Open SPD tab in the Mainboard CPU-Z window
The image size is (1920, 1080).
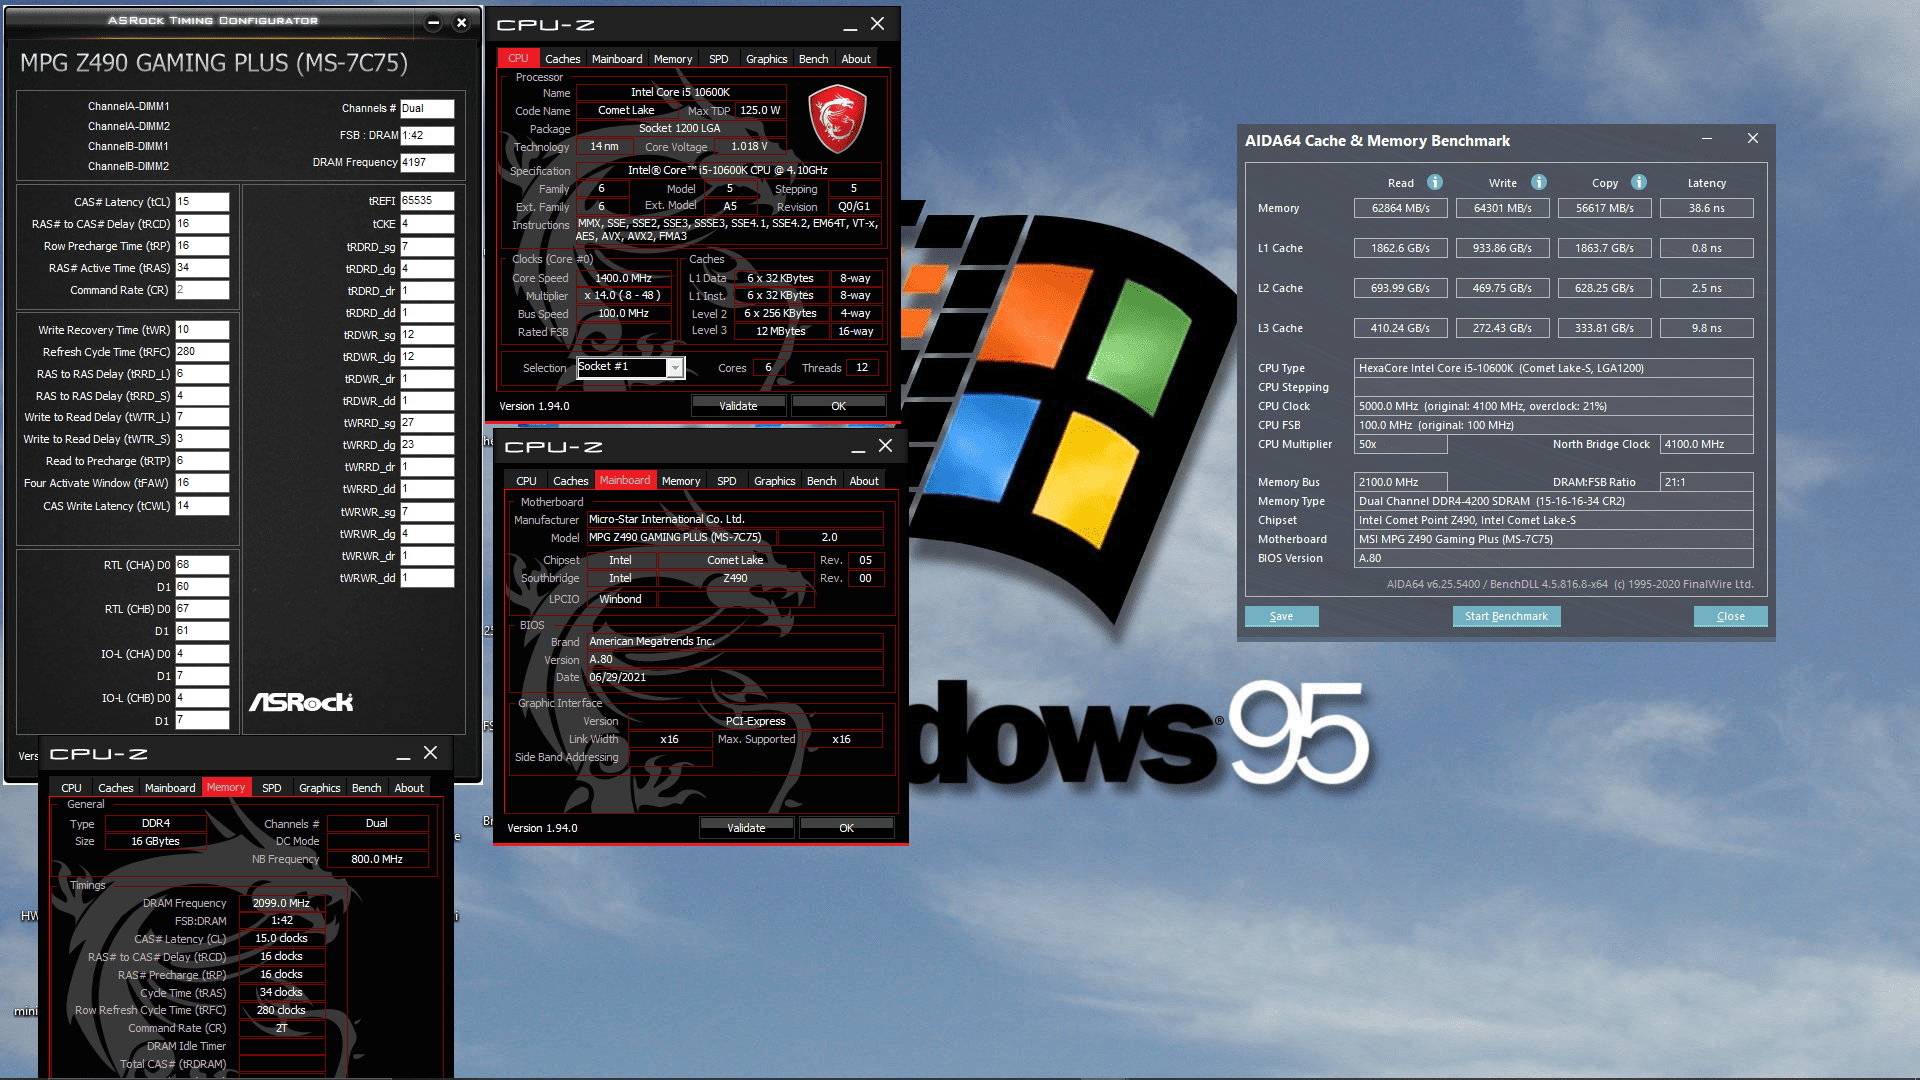point(726,481)
